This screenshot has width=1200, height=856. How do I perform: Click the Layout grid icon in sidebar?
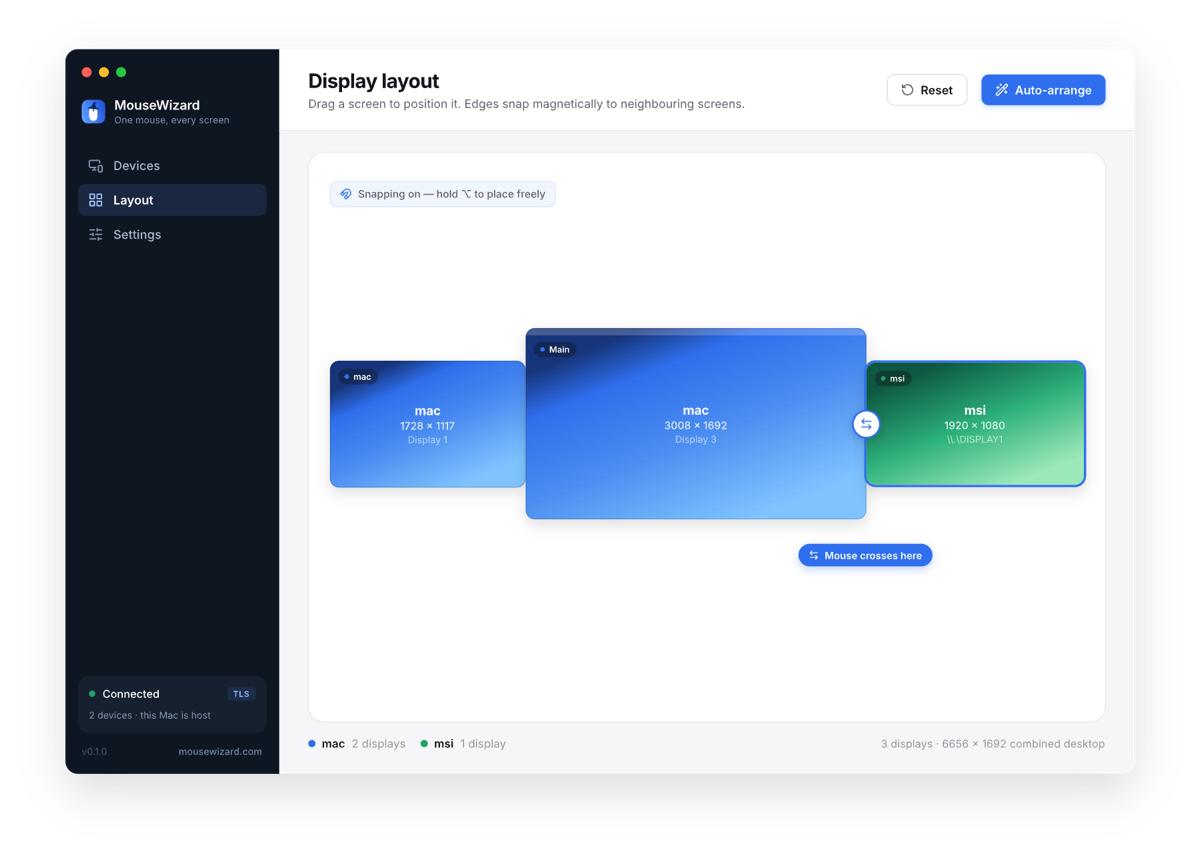pyautogui.click(x=96, y=200)
